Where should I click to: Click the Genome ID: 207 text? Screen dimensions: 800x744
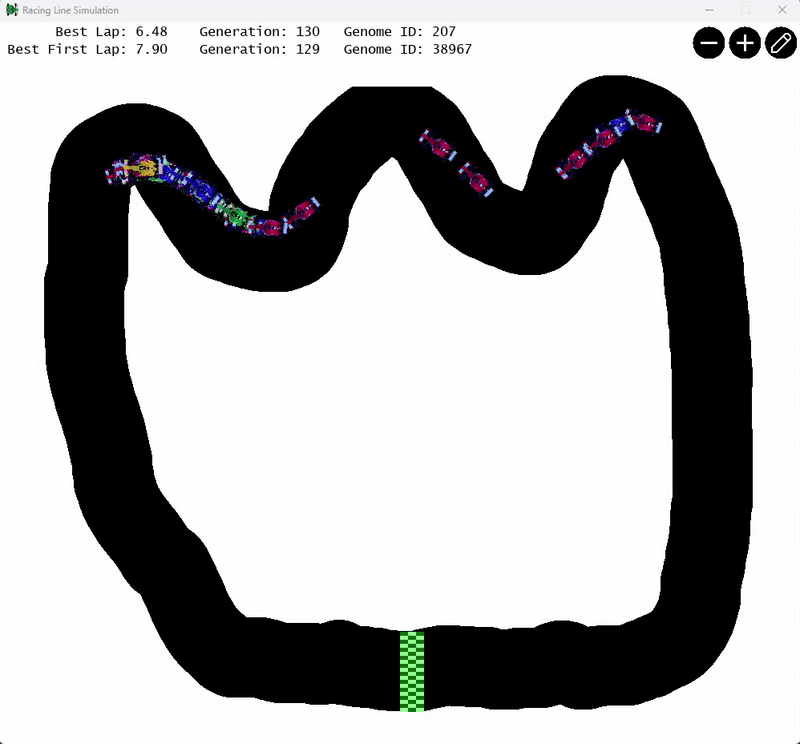[x=398, y=31]
